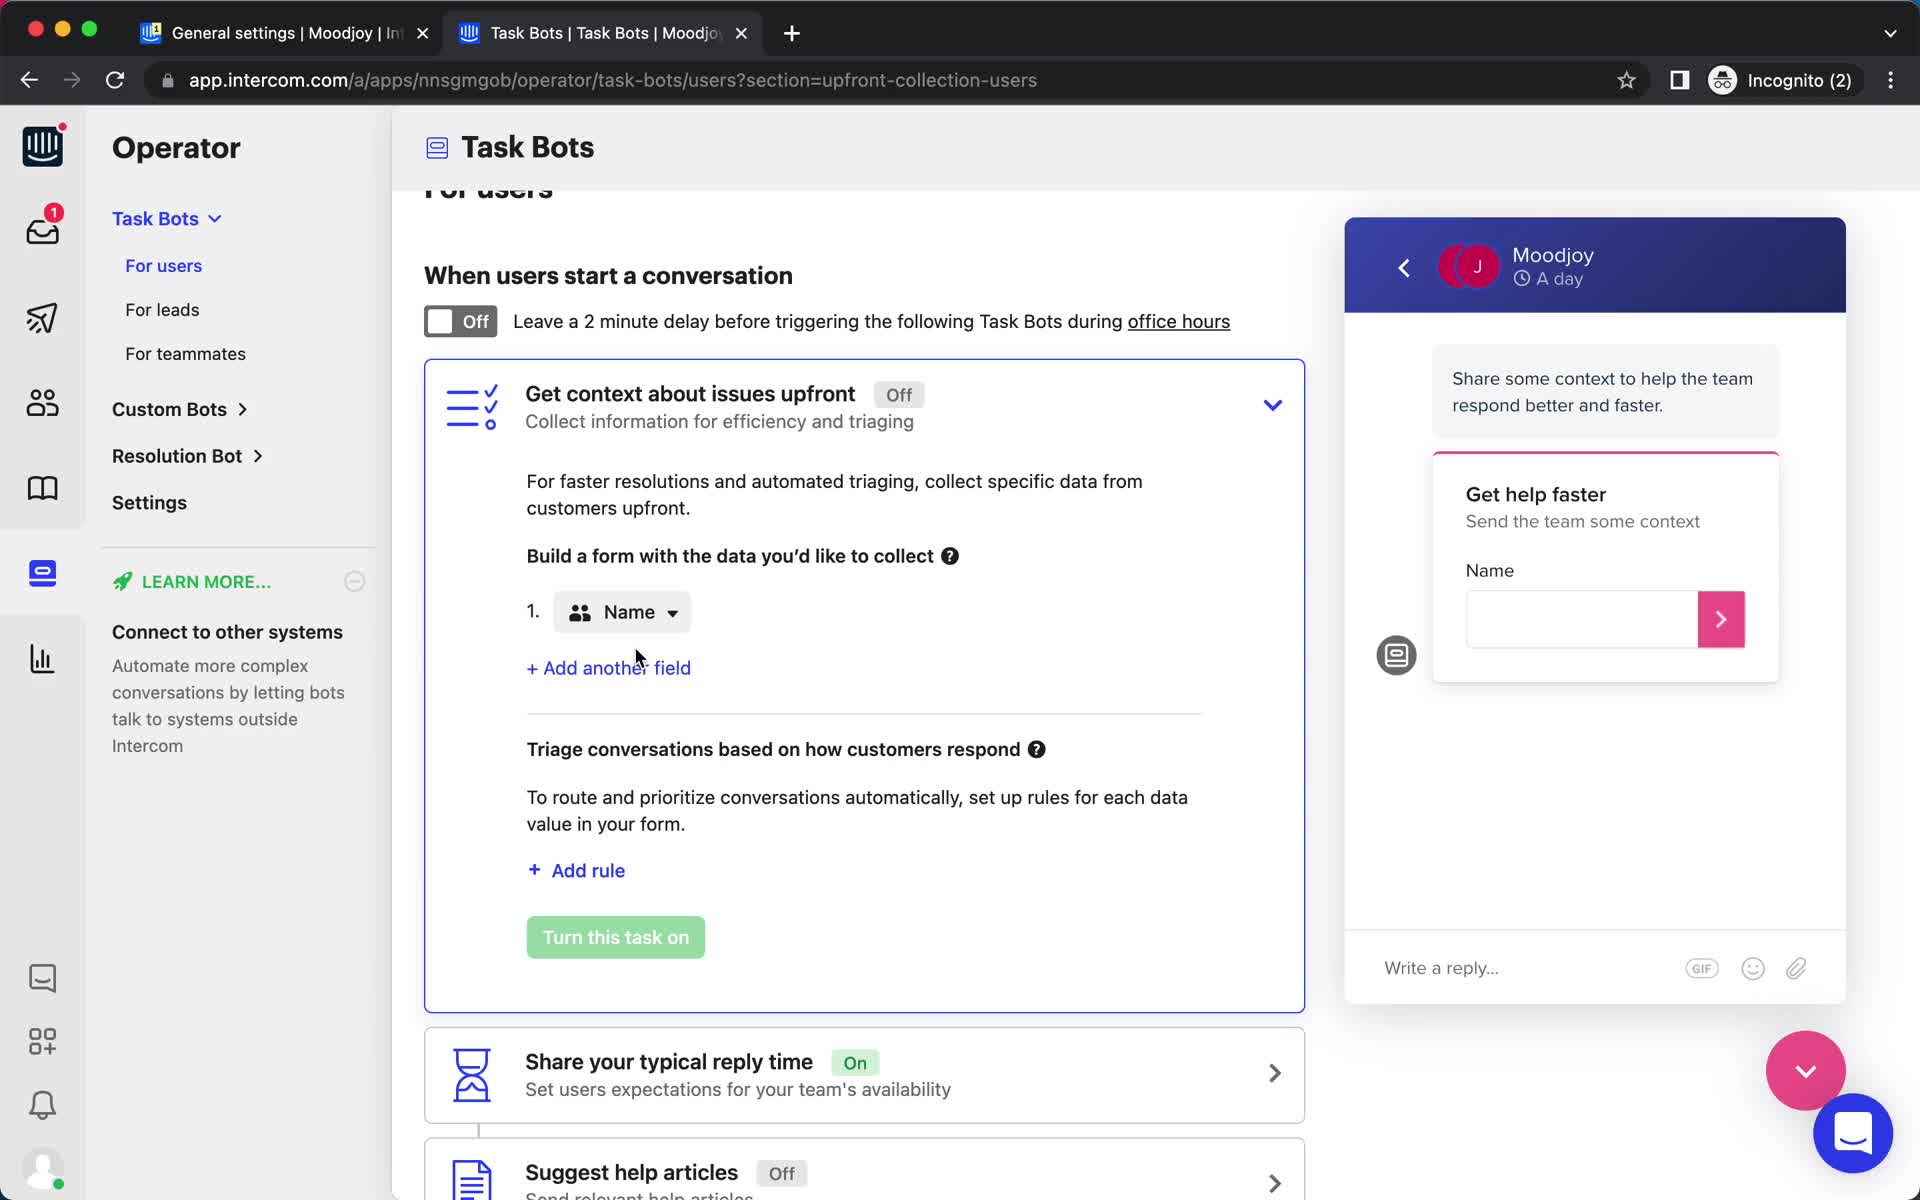Click help icon next to Build a form
Image resolution: width=1920 pixels, height=1200 pixels.
(950, 556)
